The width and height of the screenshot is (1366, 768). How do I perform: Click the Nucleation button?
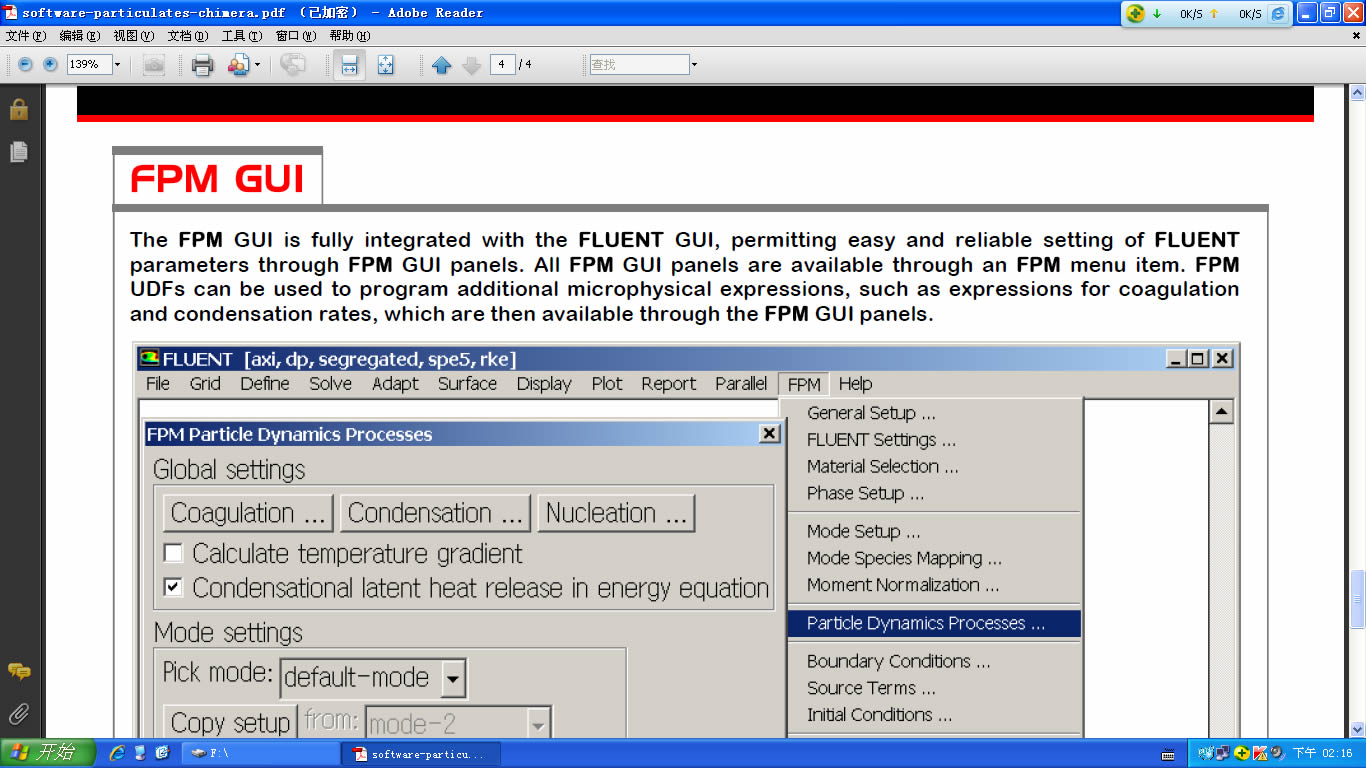coord(615,512)
